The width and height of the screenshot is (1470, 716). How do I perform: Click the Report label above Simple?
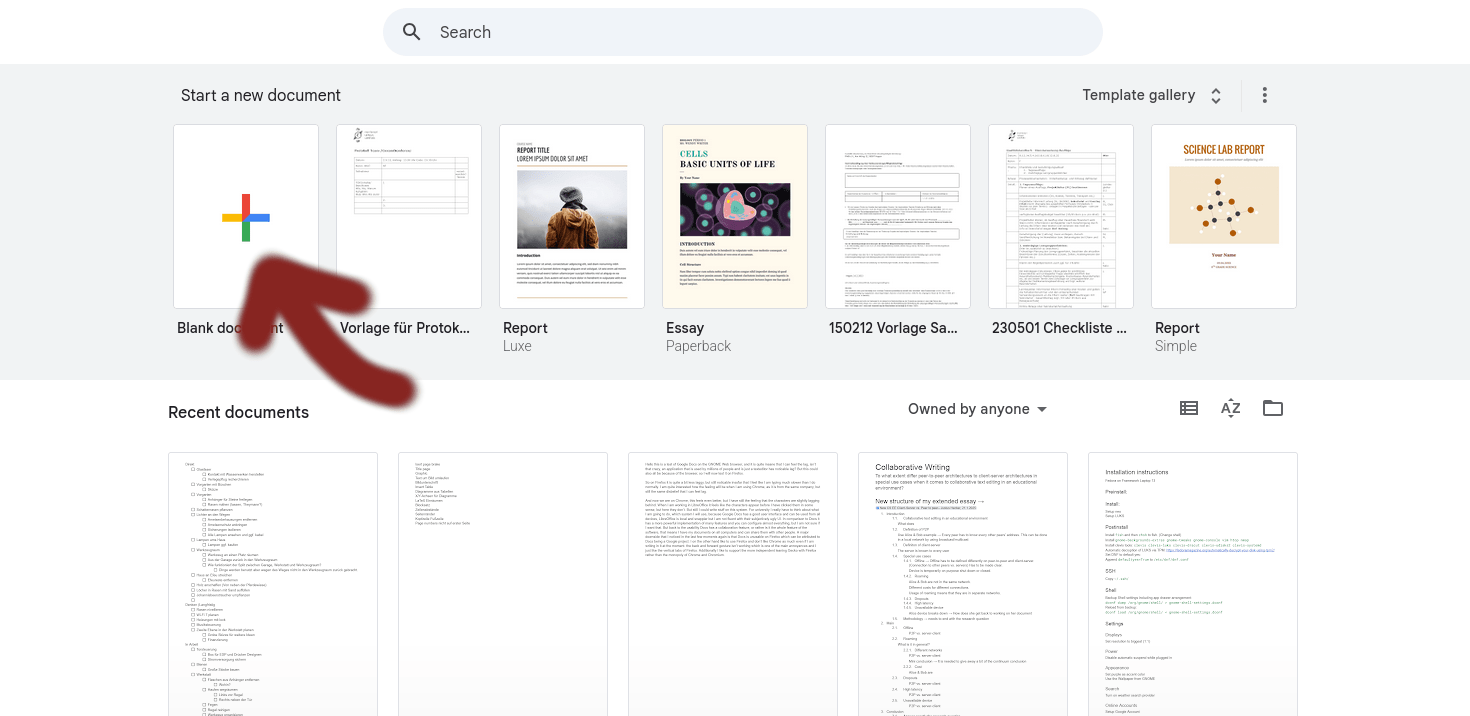point(1177,328)
